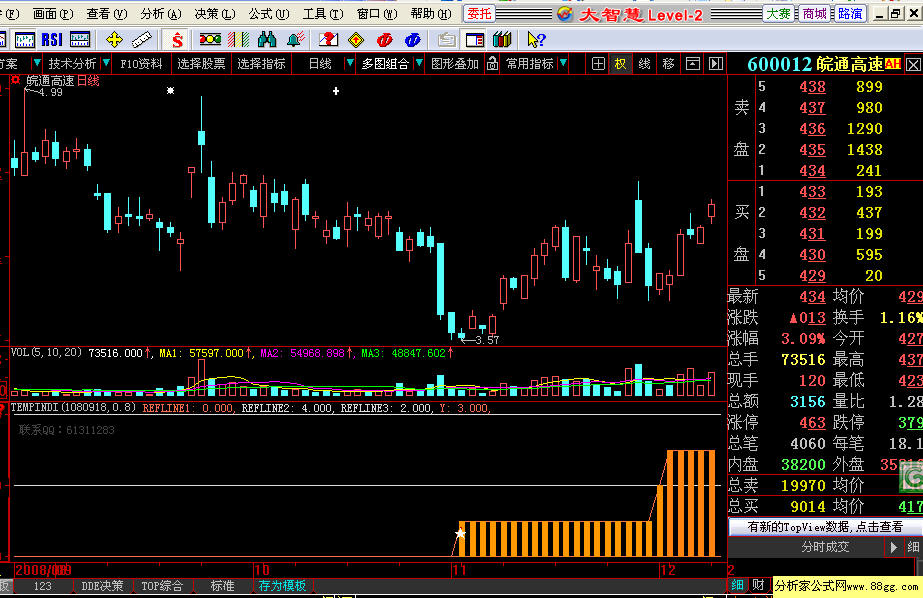Switch to the 标准 bottom tab
This screenshot has height=598, width=923.
(222, 586)
